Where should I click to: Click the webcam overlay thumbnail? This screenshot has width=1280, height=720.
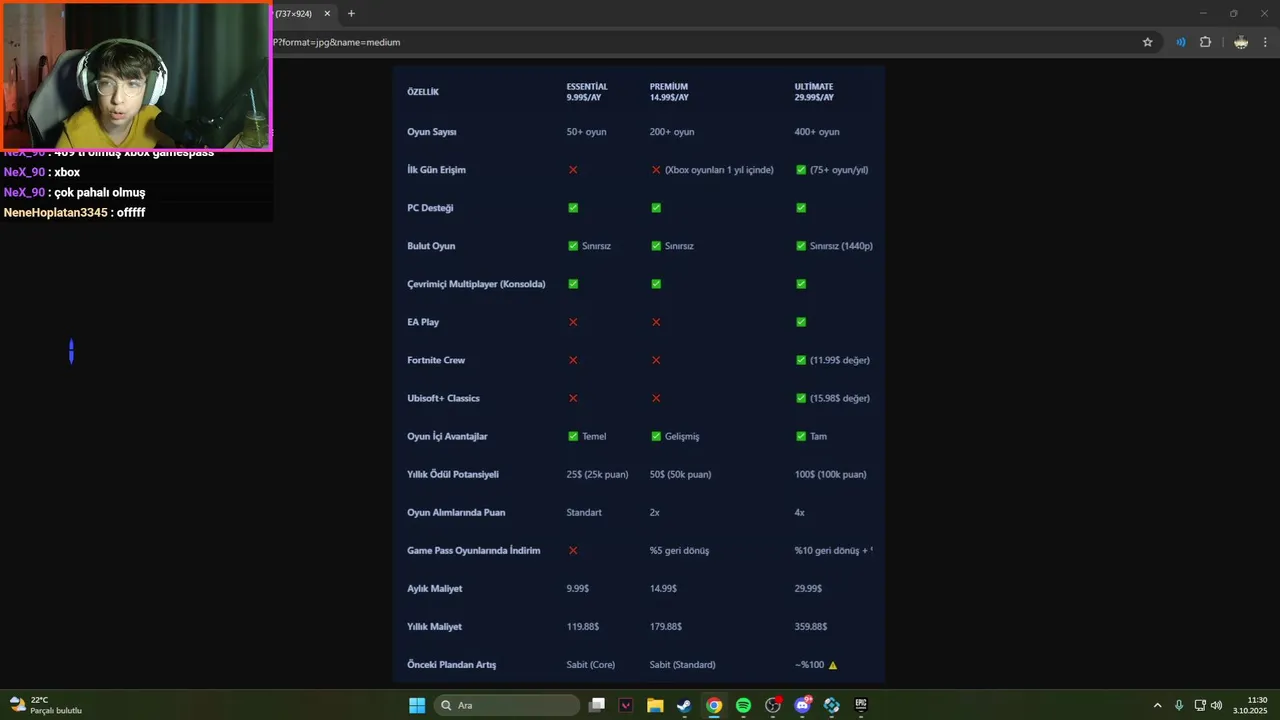coord(136,76)
